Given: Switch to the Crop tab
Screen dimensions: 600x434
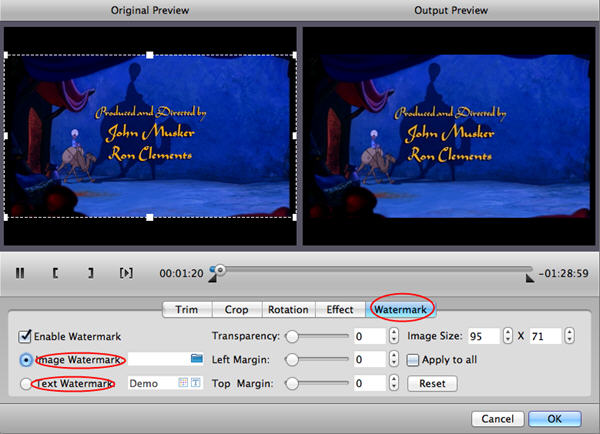Looking at the screenshot, I should tap(236, 309).
